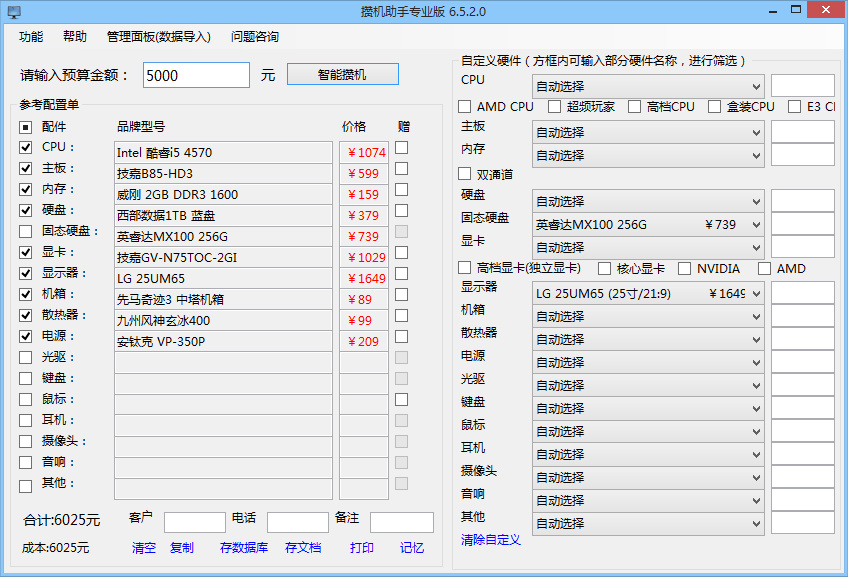Check the NVIDIA graphics card filter
The height and width of the screenshot is (577, 848).
tap(685, 268)
